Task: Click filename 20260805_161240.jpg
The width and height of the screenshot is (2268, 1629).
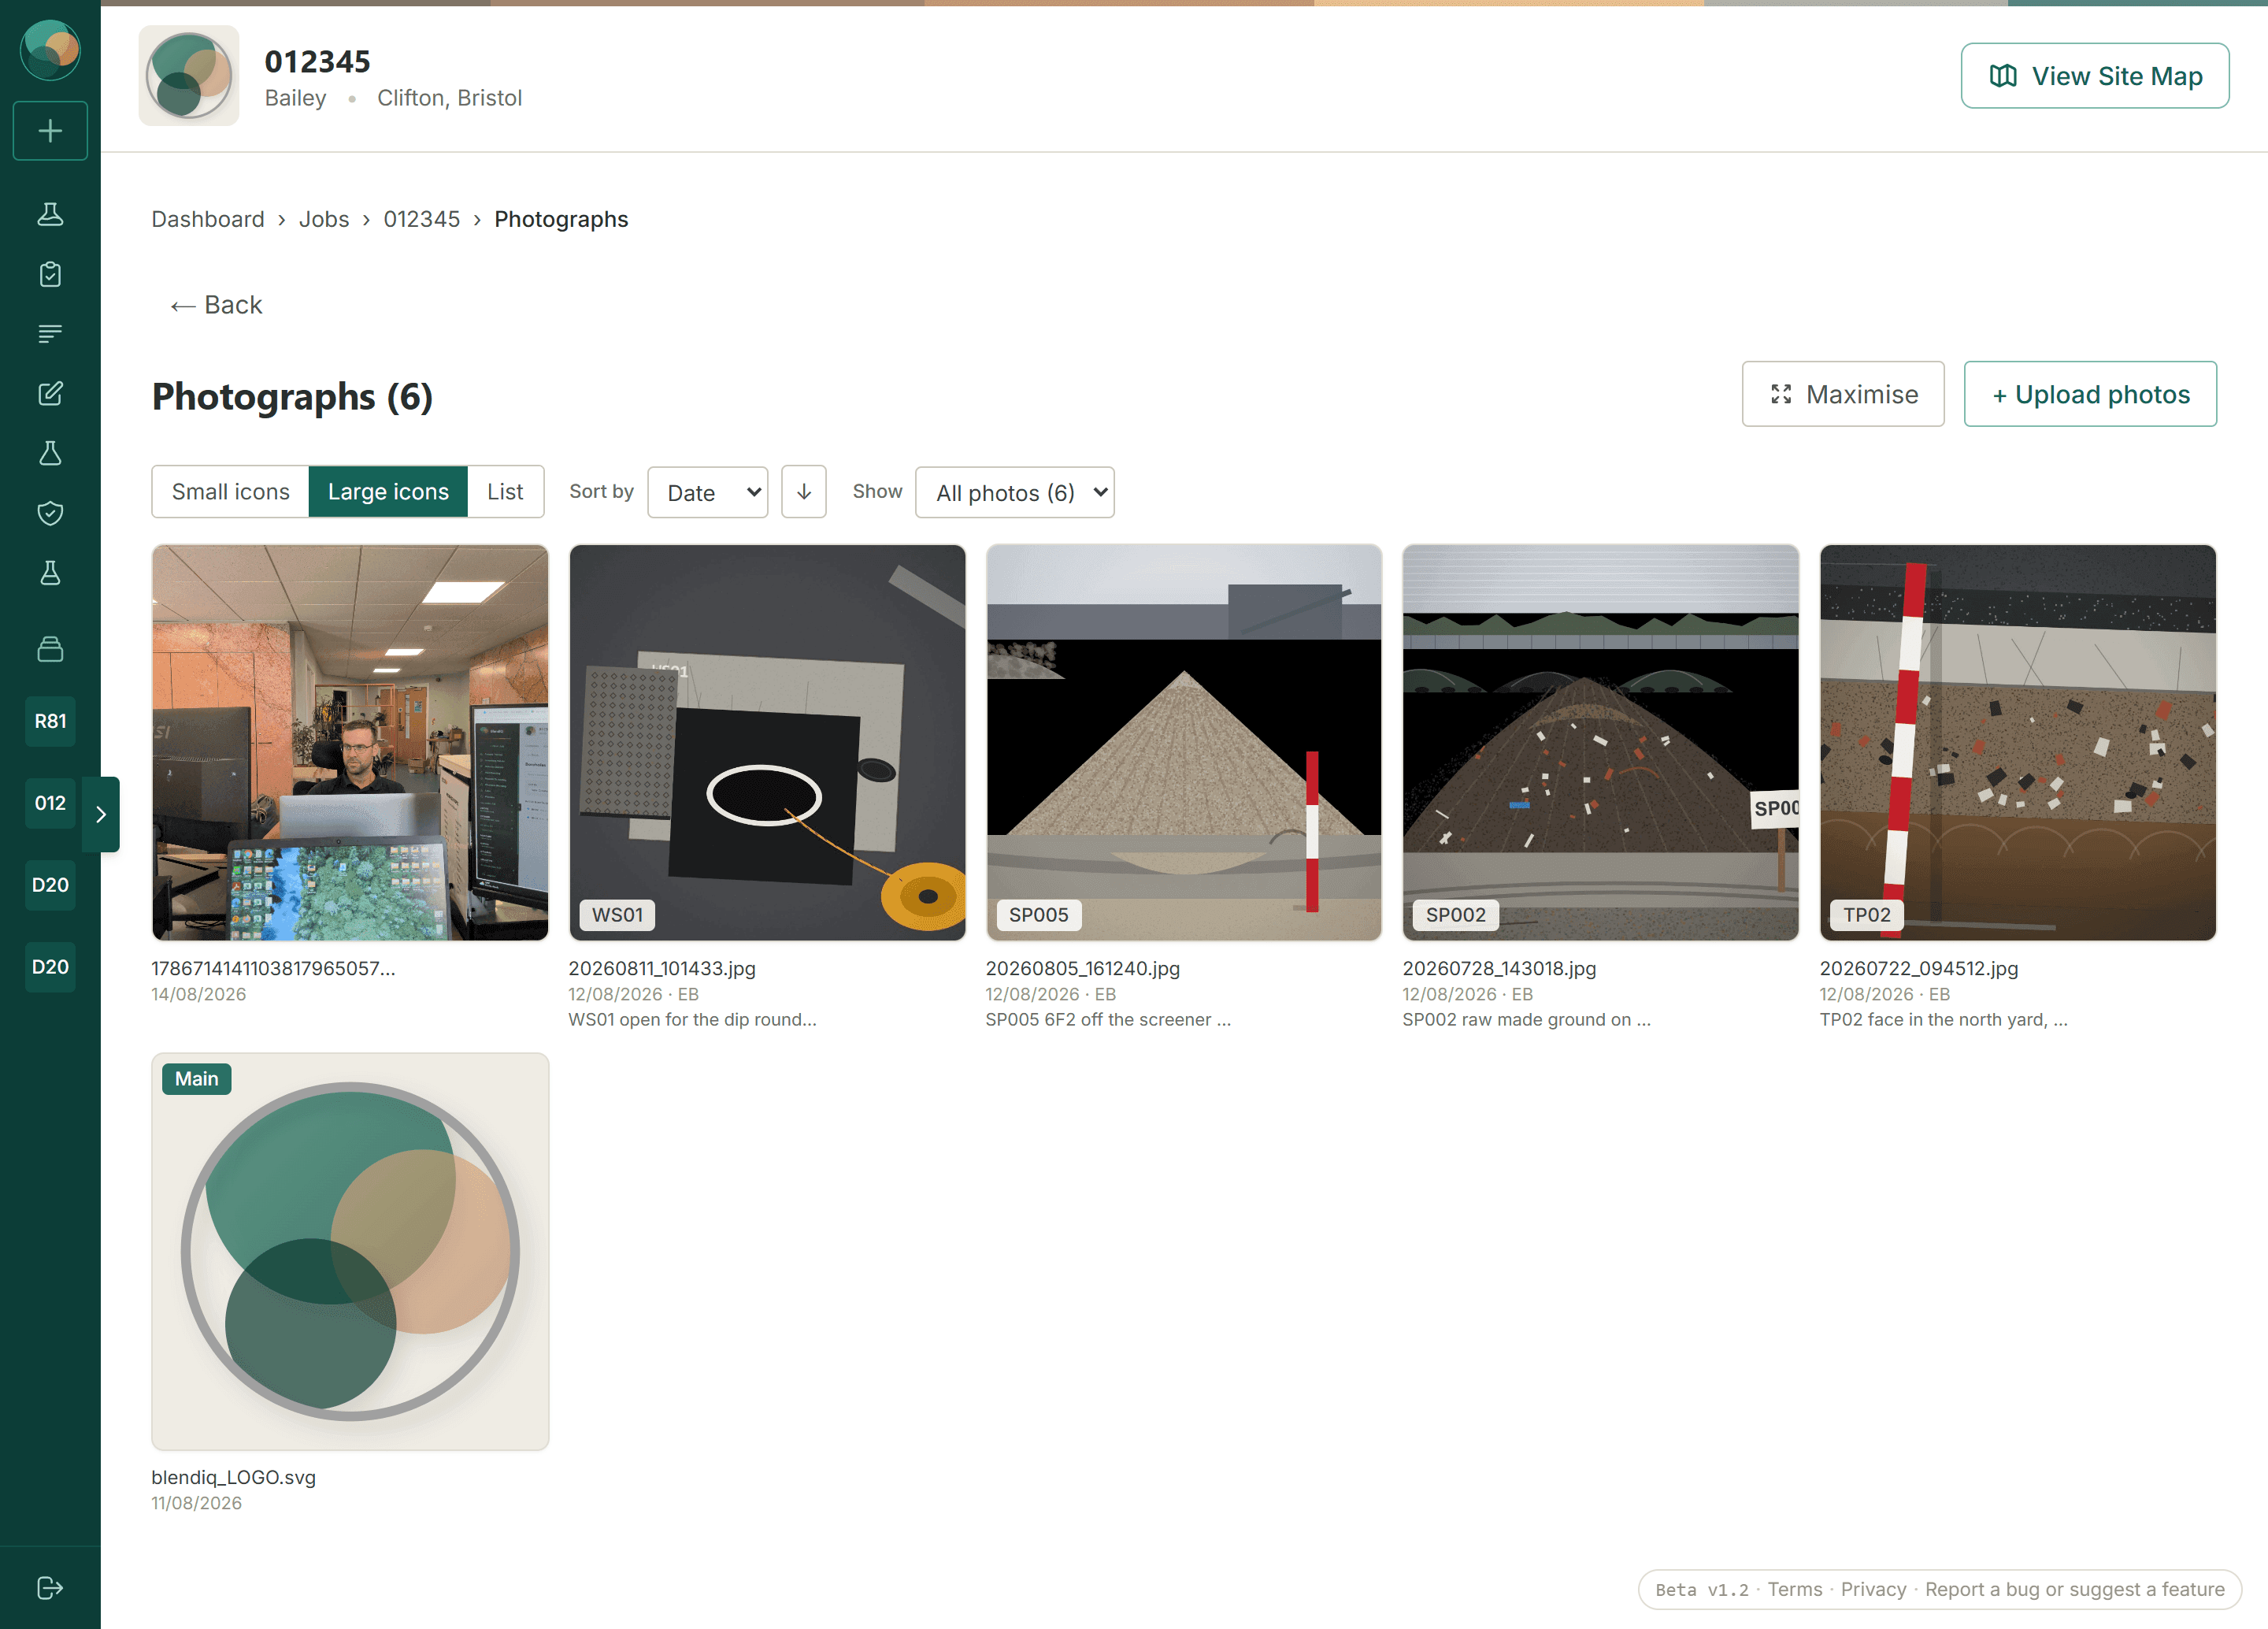Action: click(1083, 968)
